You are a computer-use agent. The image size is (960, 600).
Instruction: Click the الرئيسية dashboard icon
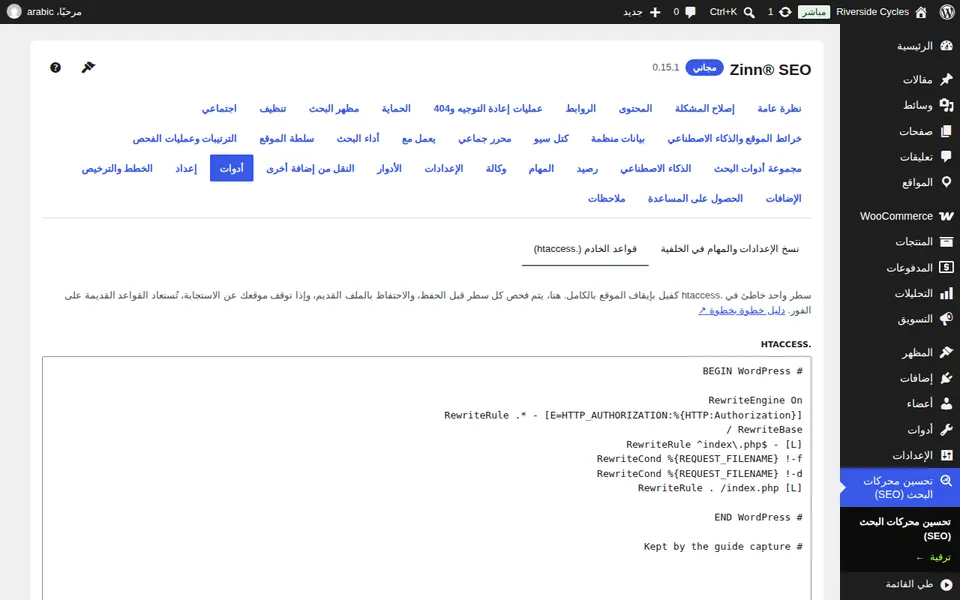[947, 46]
